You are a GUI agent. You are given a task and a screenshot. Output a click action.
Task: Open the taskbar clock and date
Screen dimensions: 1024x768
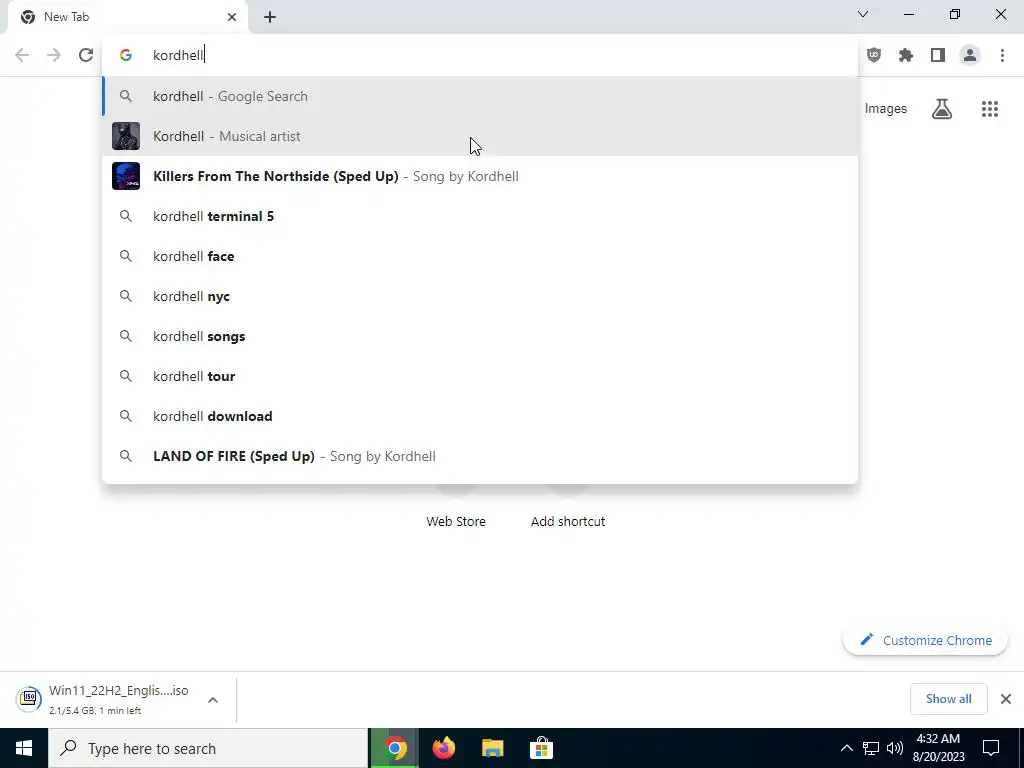click(938, 748)
